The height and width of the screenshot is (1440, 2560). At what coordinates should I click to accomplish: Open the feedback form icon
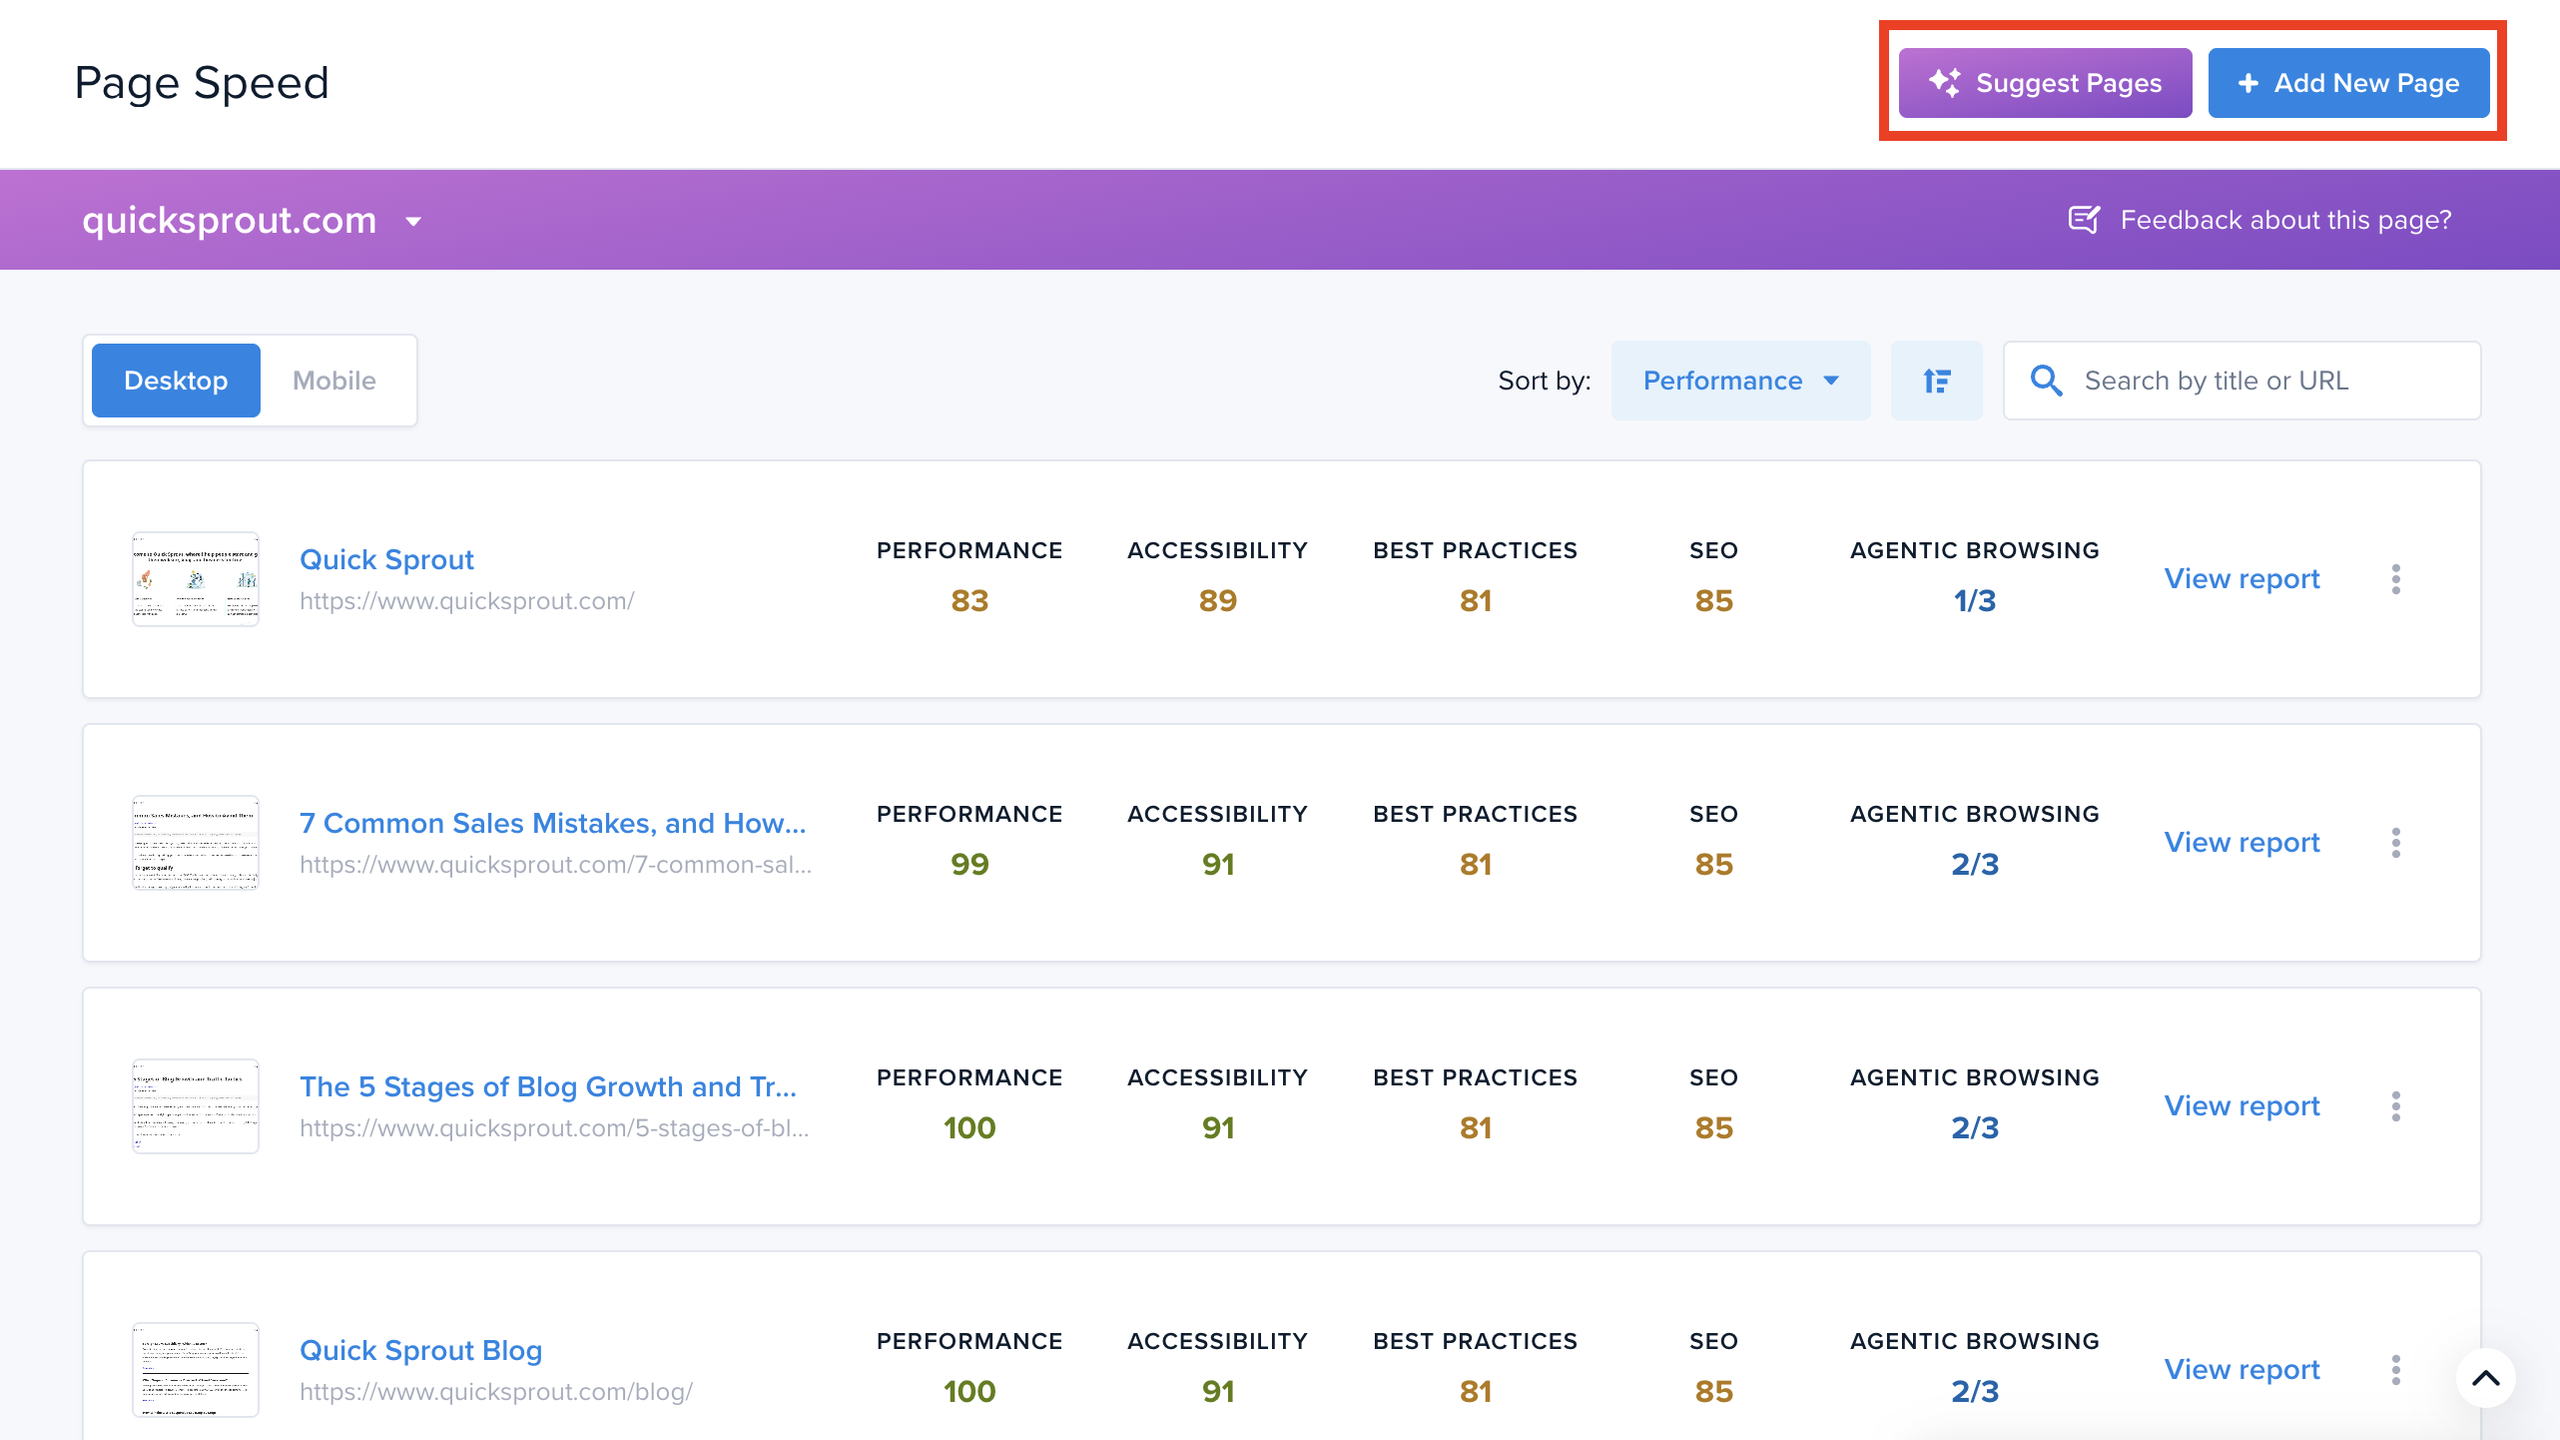[2084, 220]
